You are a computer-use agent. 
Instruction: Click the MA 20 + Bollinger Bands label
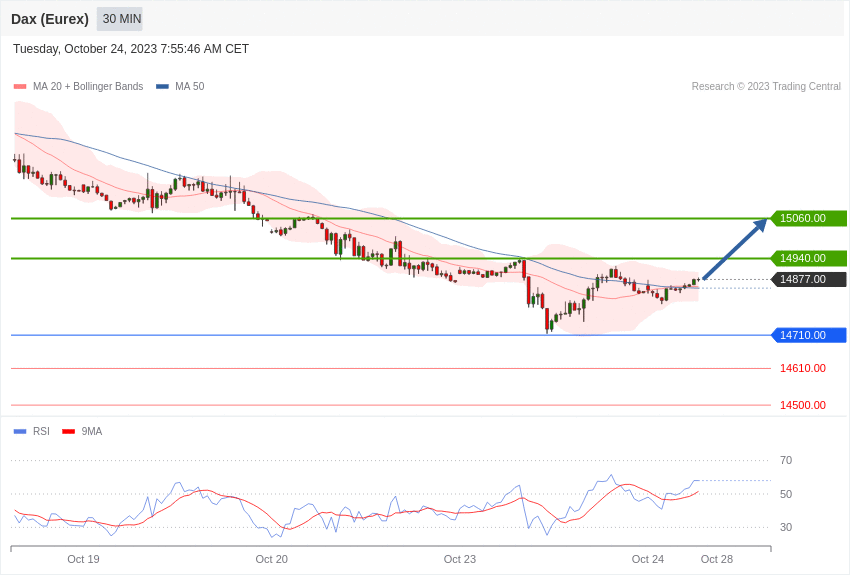(x=88, y=86)
